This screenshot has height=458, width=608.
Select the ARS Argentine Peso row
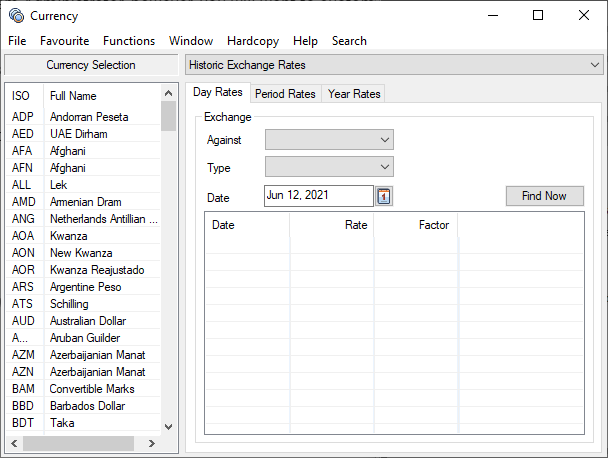(83, 287)
